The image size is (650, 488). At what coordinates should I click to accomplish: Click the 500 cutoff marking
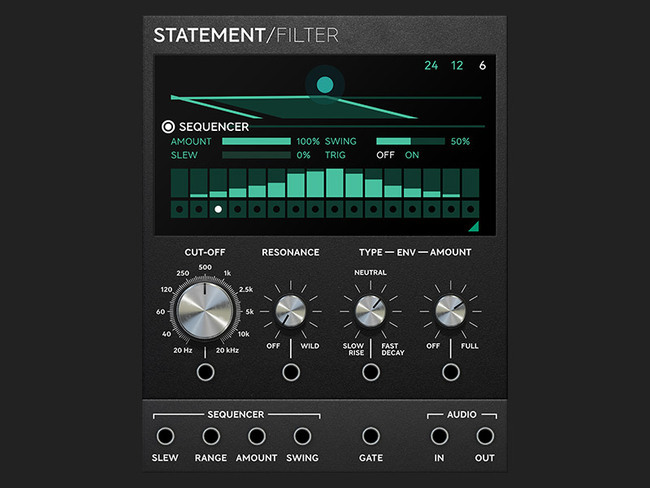point(205,267)
